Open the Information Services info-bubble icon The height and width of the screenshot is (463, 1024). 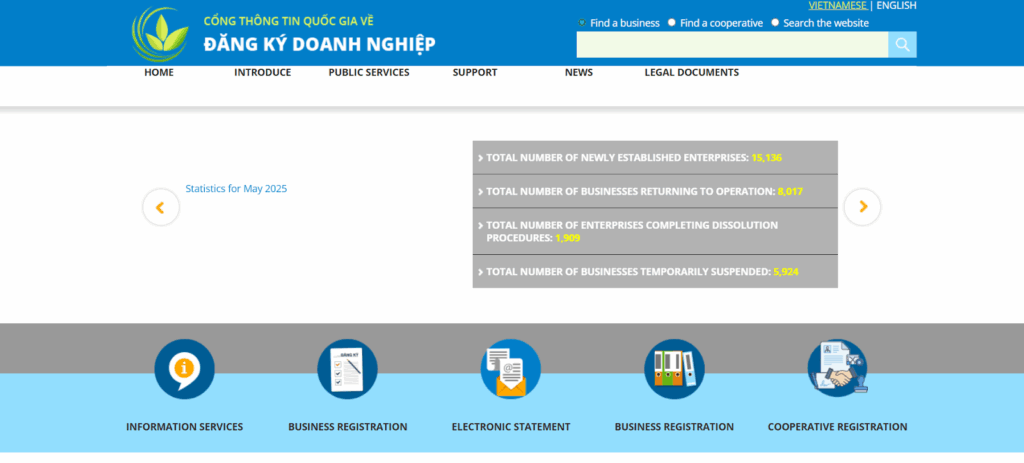point(184,369)
